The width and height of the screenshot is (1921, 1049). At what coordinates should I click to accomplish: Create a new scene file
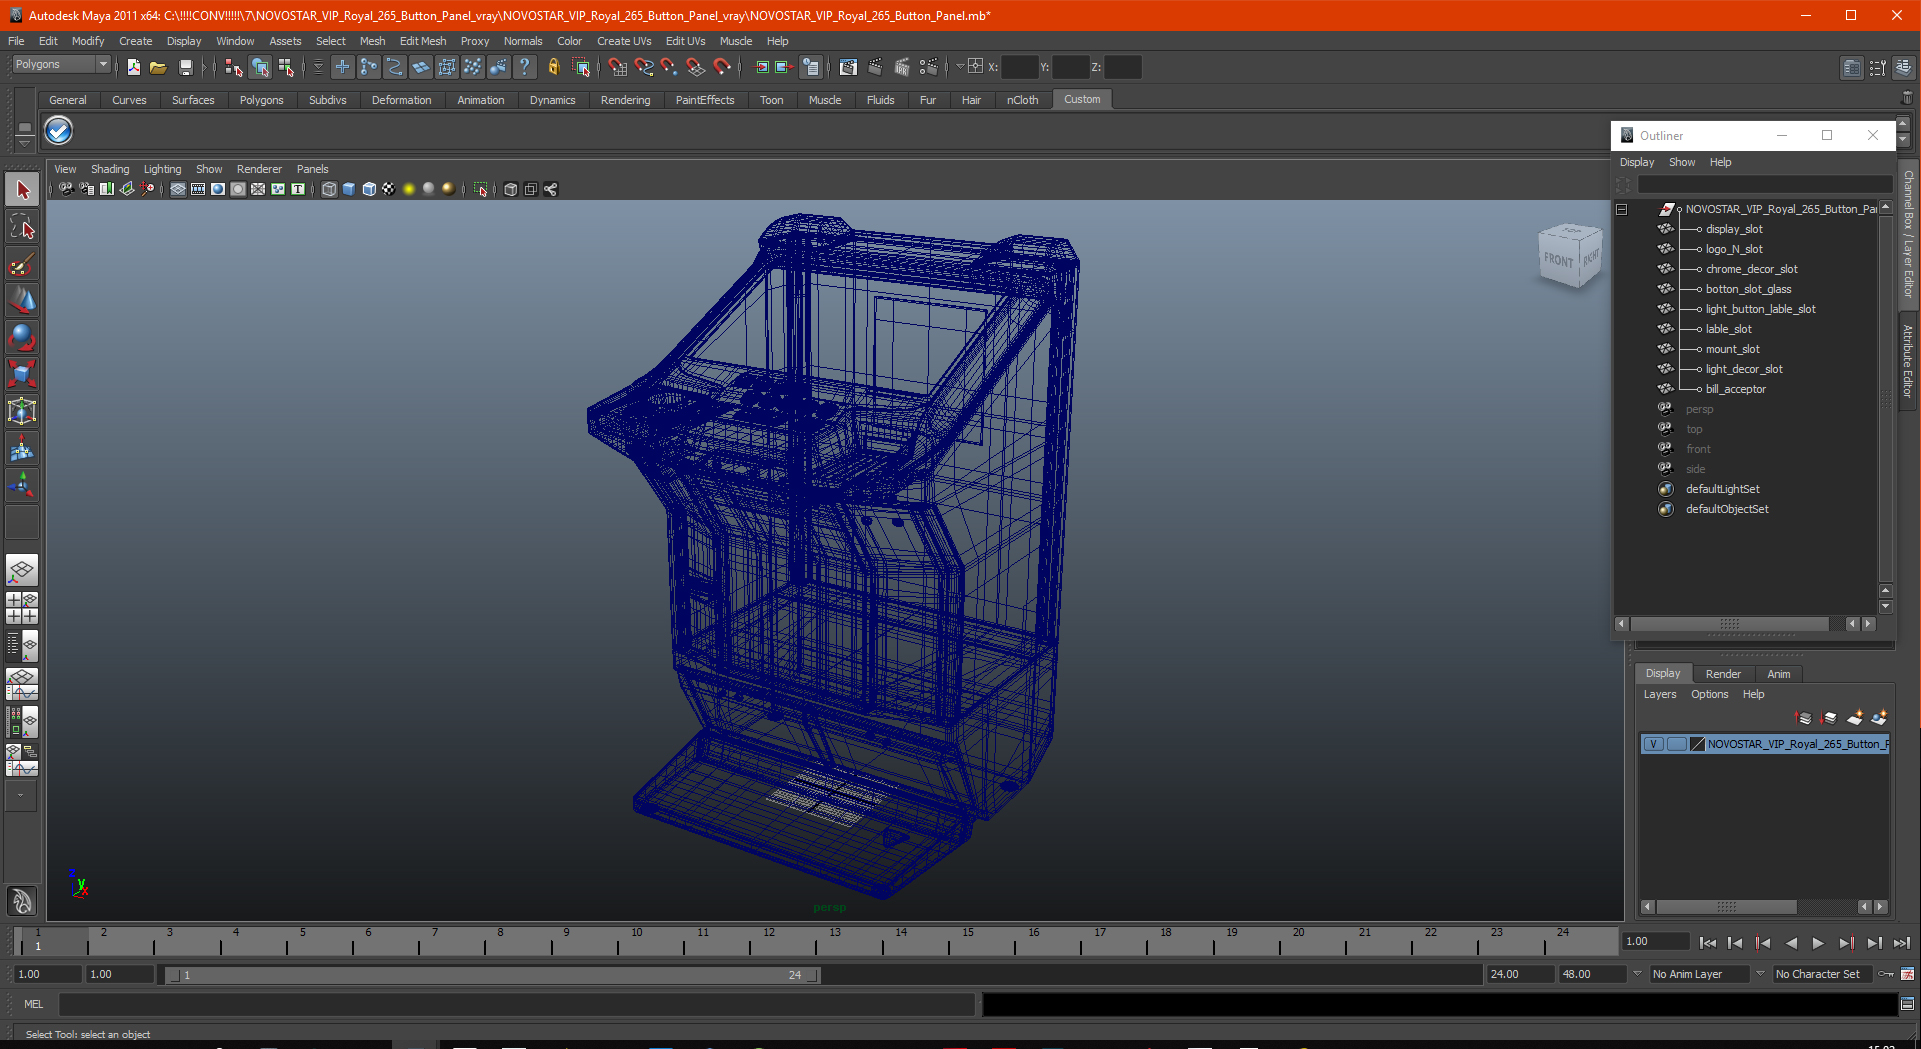(133, 67)
